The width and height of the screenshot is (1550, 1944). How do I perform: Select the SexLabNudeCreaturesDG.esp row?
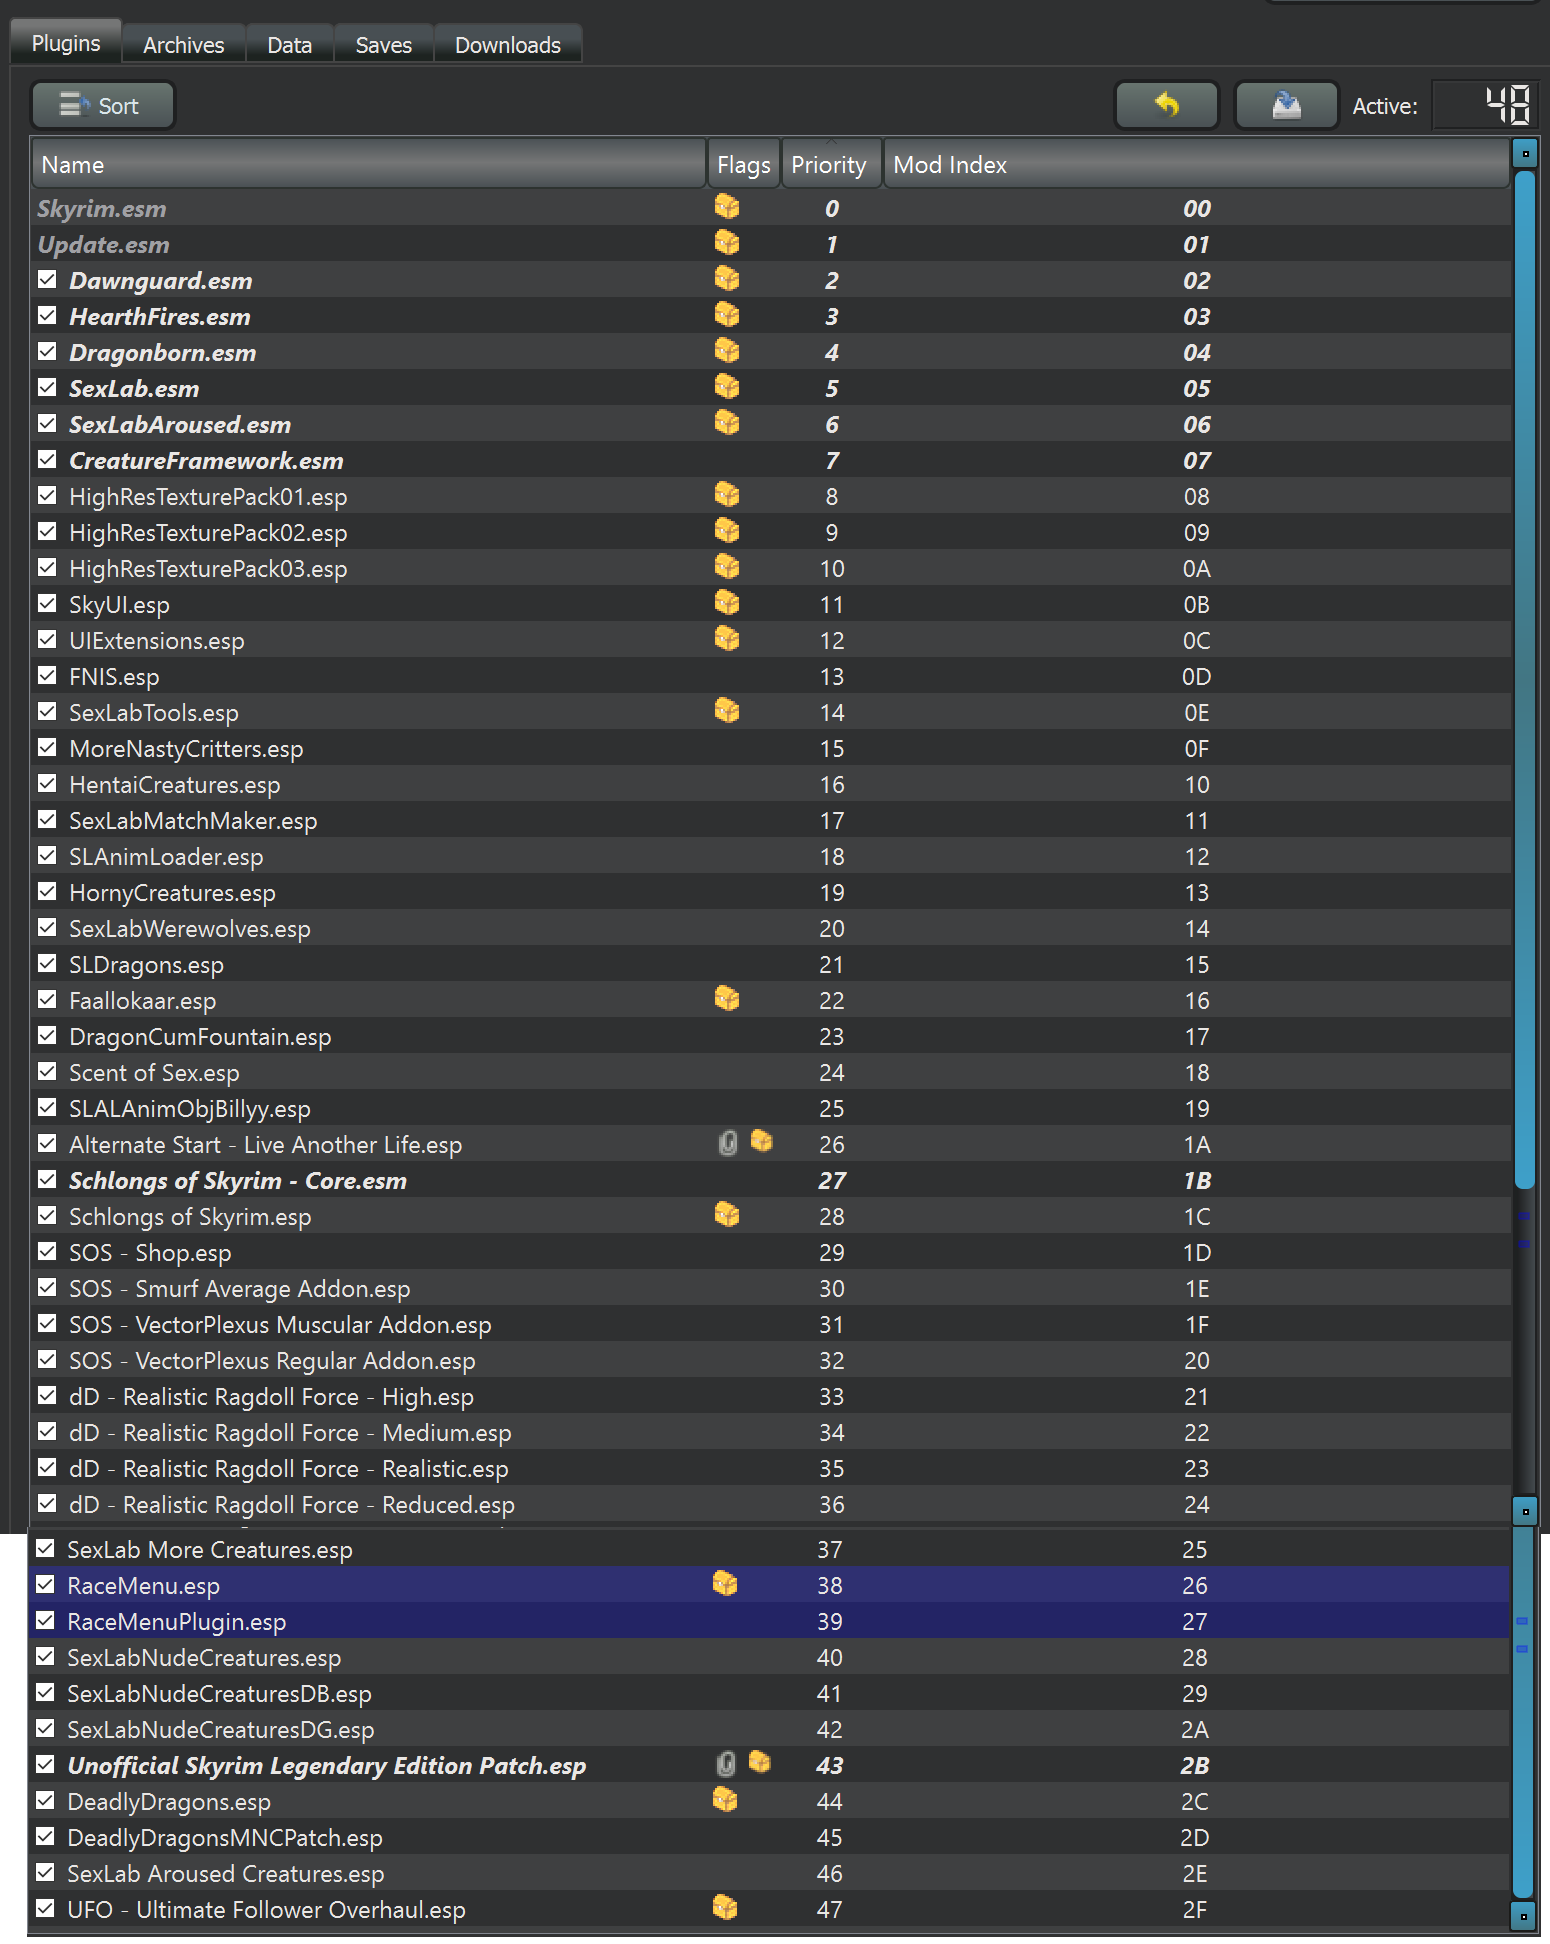(x=768, y=1729)
